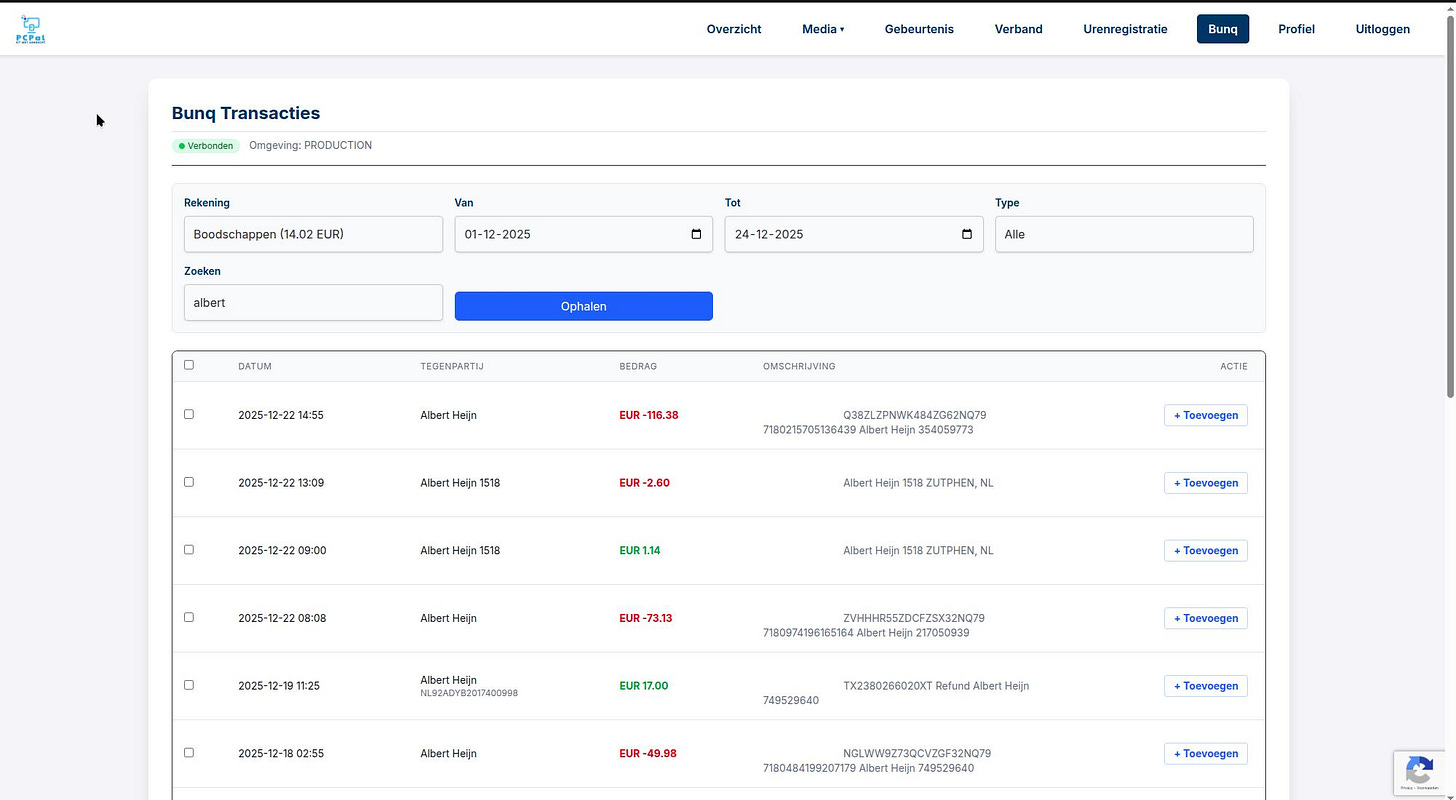Click the Van date field 01-12-2025
The width and height of the screenshot is (1456, 800).
coord(584,234)
